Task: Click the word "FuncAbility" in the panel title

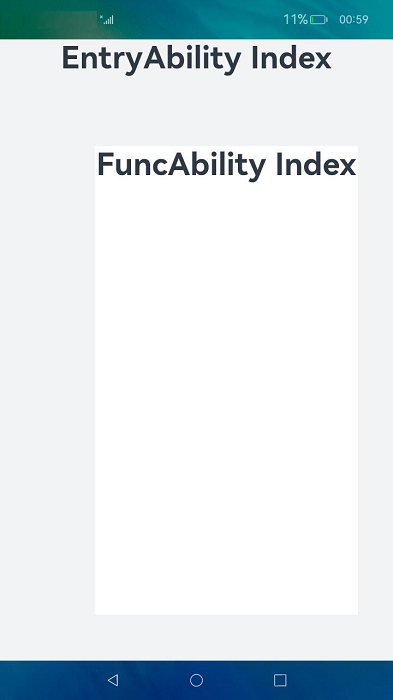Action: click(182, 165)
